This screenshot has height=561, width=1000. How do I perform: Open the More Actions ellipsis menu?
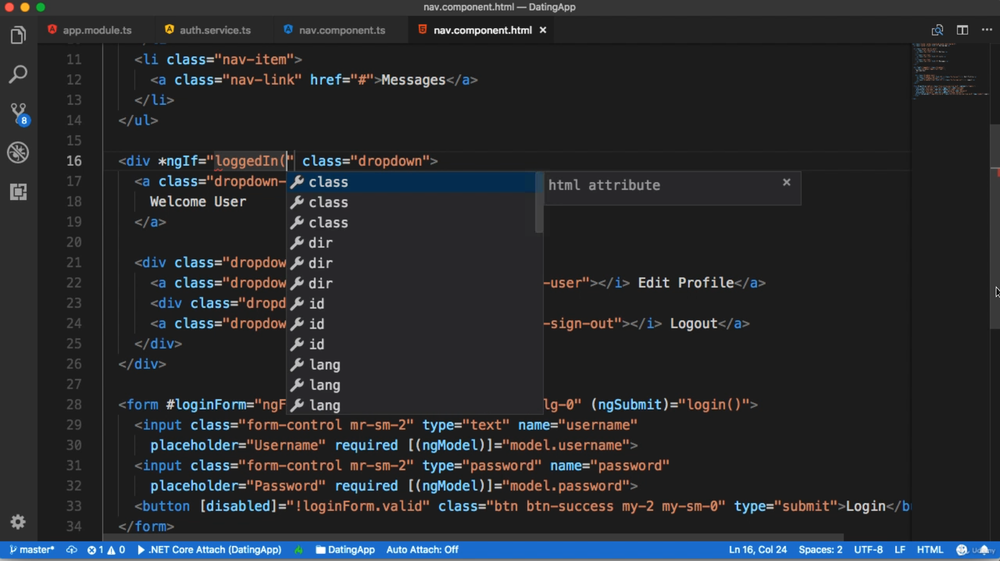(x=987, y=30)
